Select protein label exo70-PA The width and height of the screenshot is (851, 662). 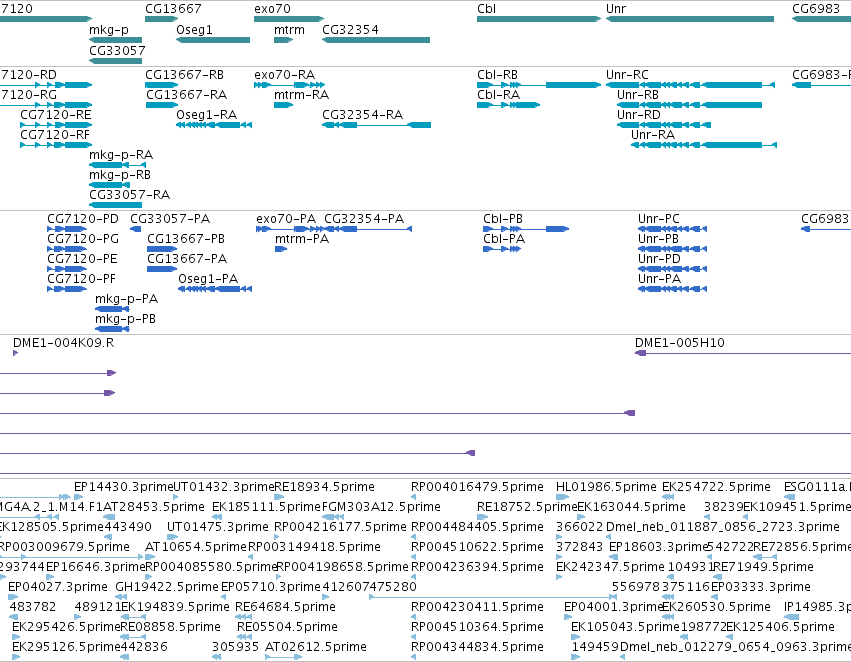[285, 219]
